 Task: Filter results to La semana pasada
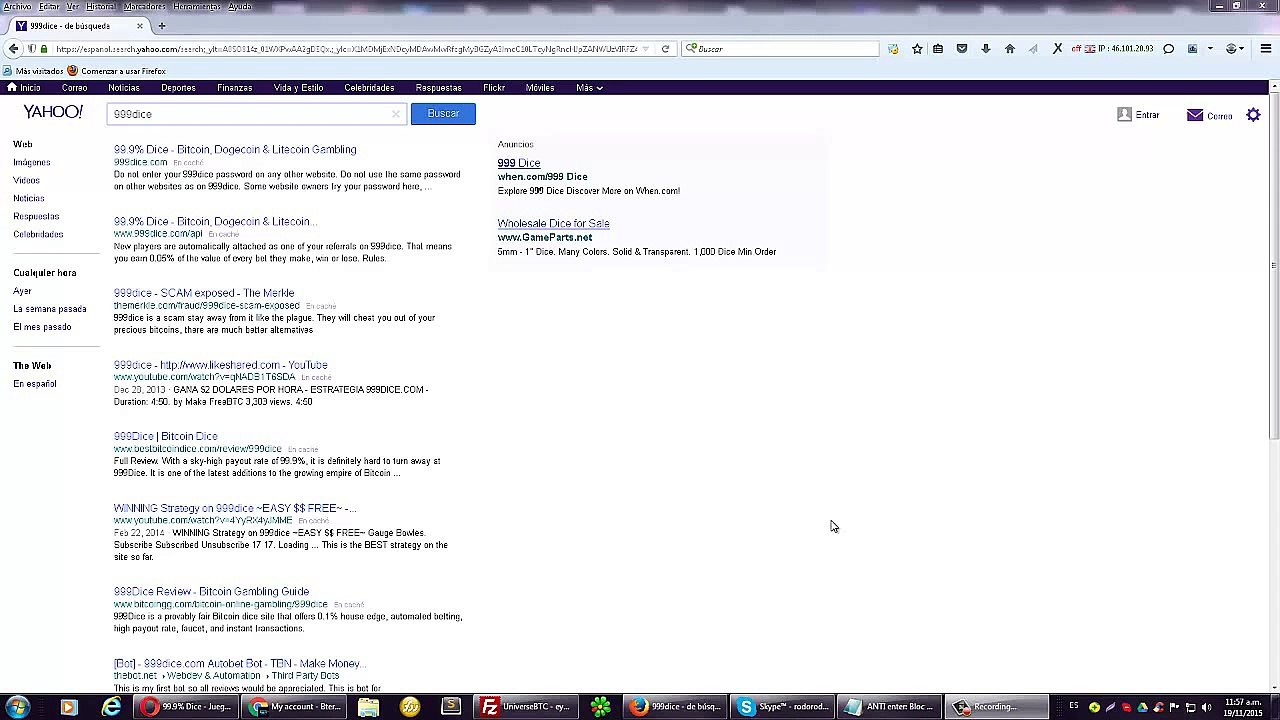point(50,309)
